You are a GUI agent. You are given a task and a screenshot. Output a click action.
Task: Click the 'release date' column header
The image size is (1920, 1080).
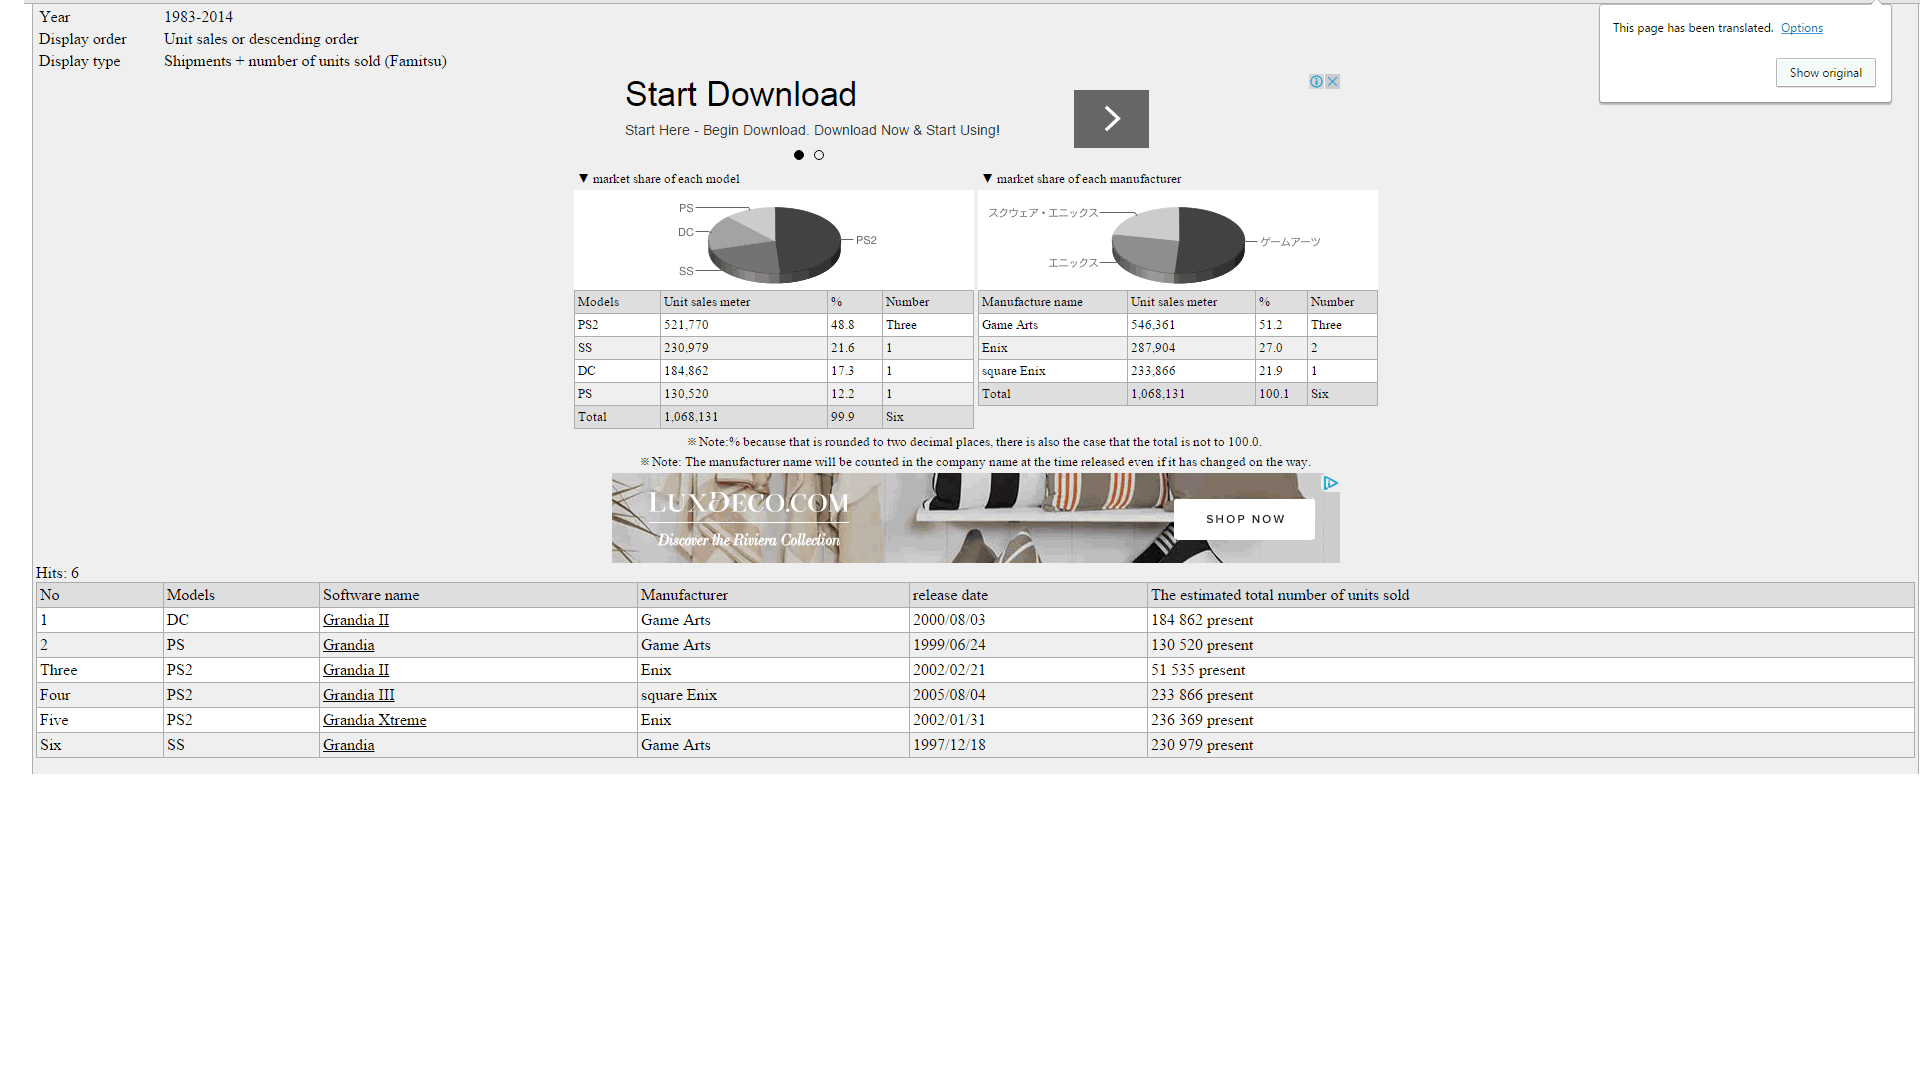coord(949,595)
